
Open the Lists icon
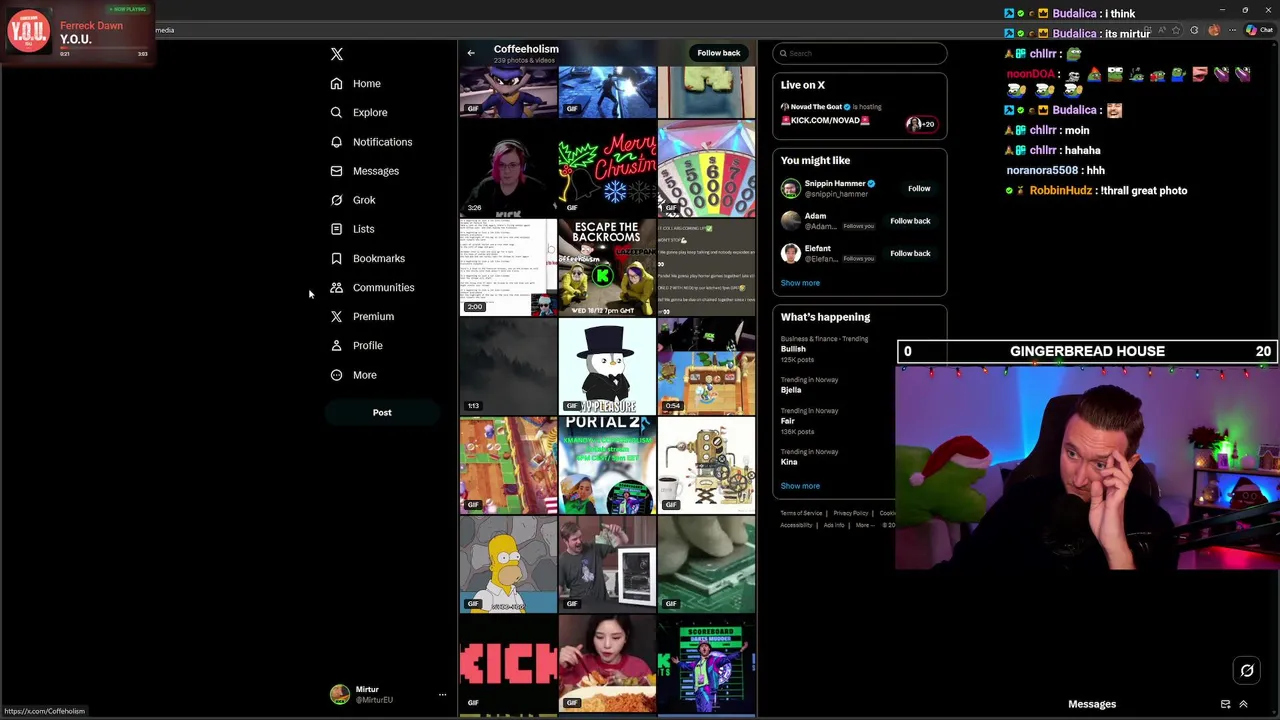[336, 229]
